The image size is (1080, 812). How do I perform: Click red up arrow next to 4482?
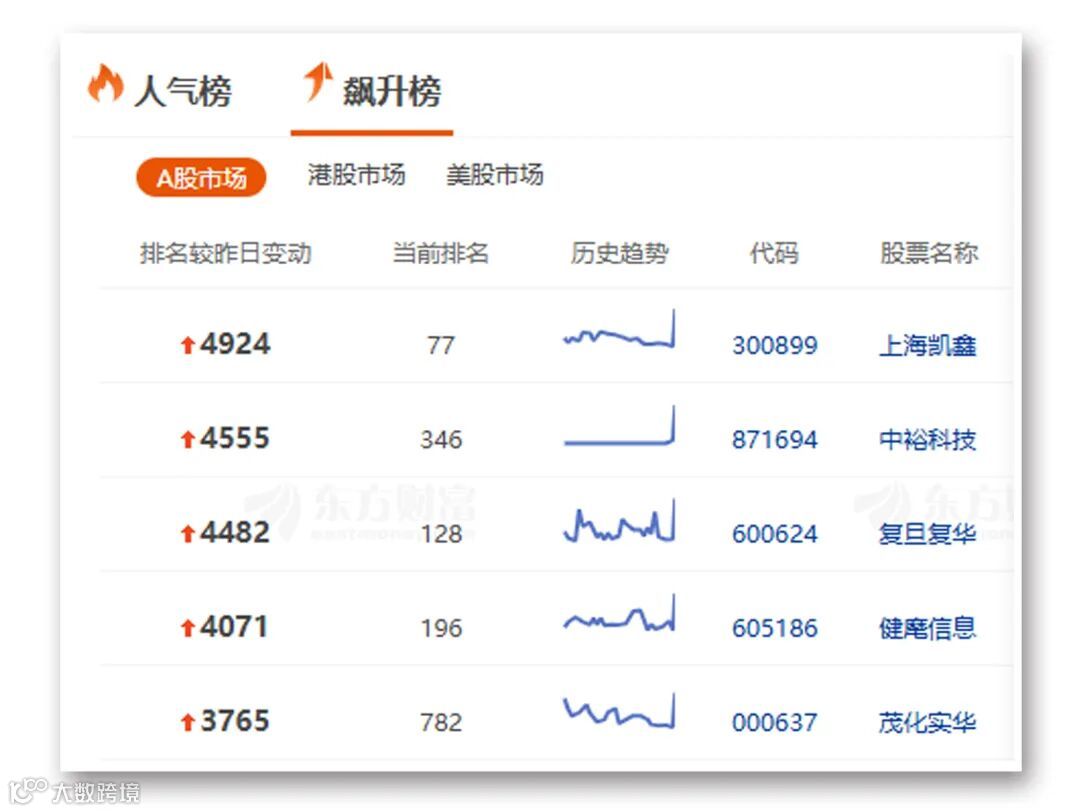[187, 534]
